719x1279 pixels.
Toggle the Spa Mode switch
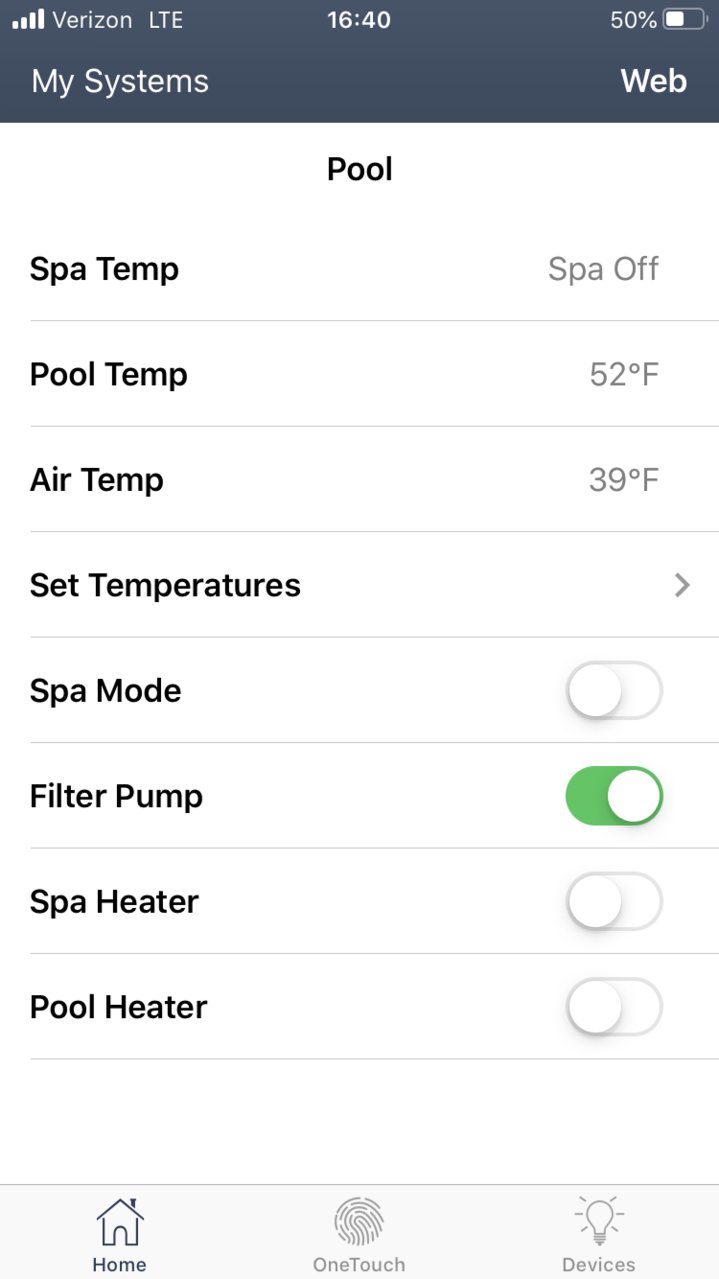pos(614,690)
